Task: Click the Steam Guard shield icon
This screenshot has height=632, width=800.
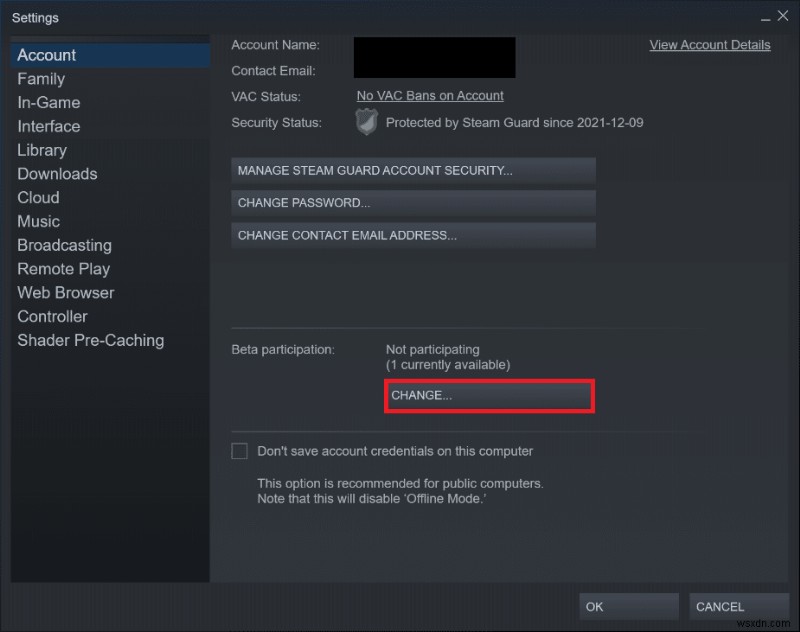Action: click(x=366, y=122)
